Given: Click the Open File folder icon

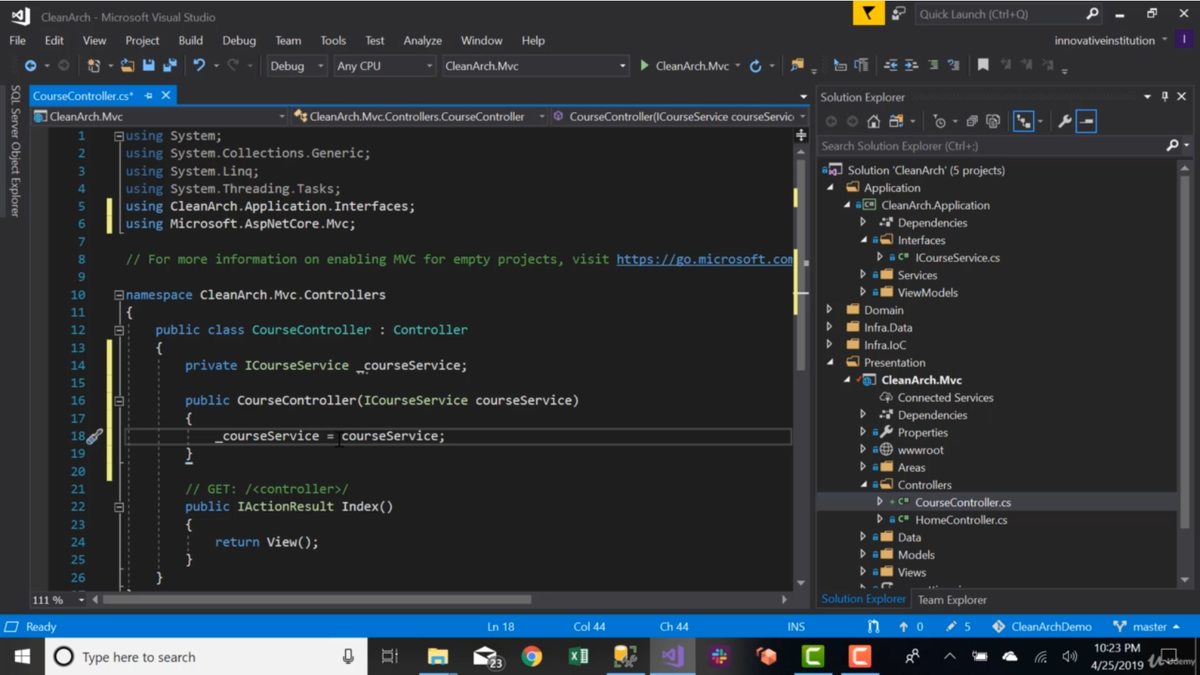Looking at the screenshot, I should 127,66.
